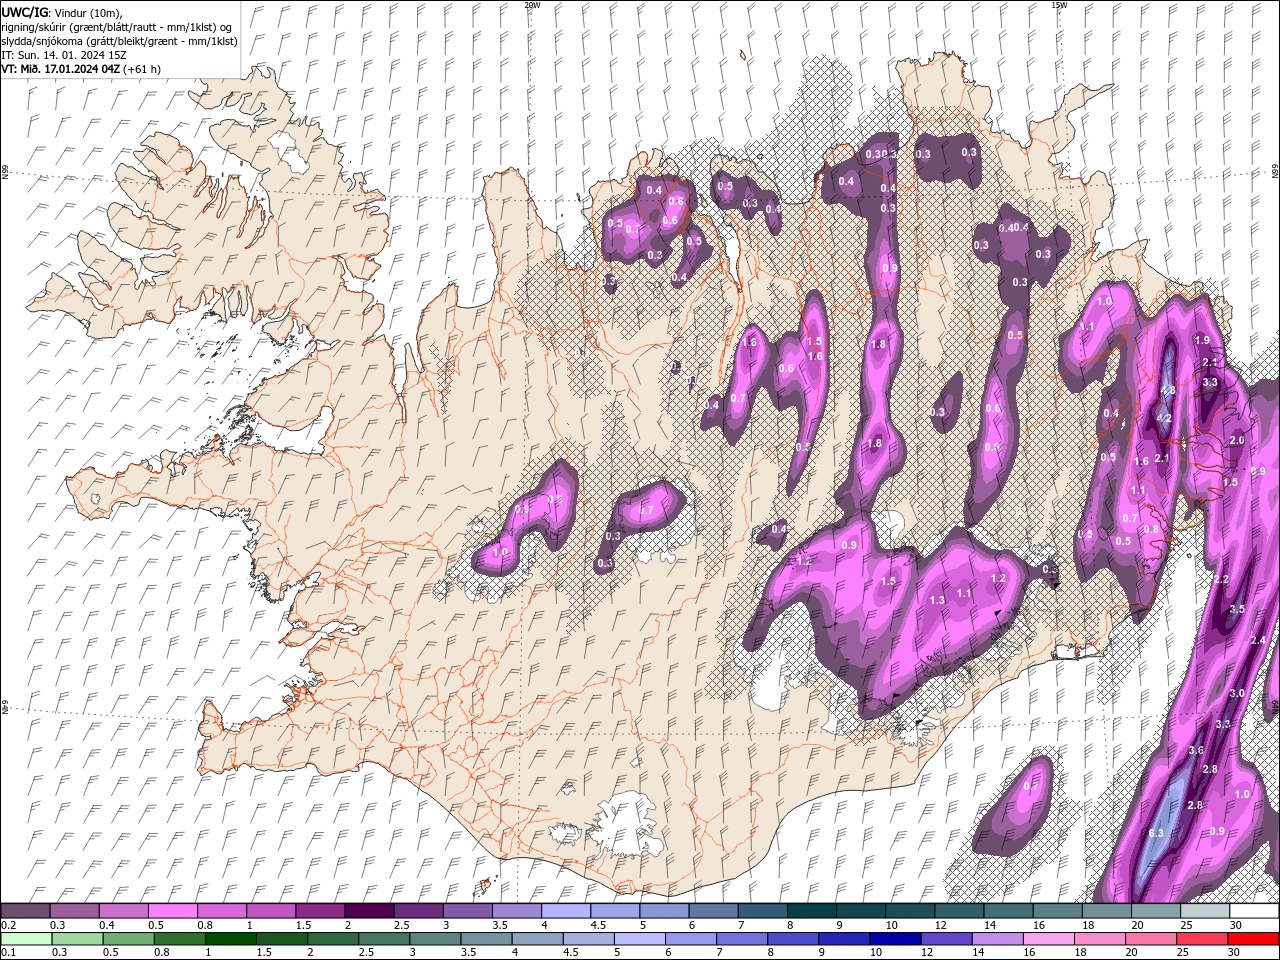Click the 30 label on the rain scale
Viewport: 1280px width, 960px height.
pos(1236,952)
